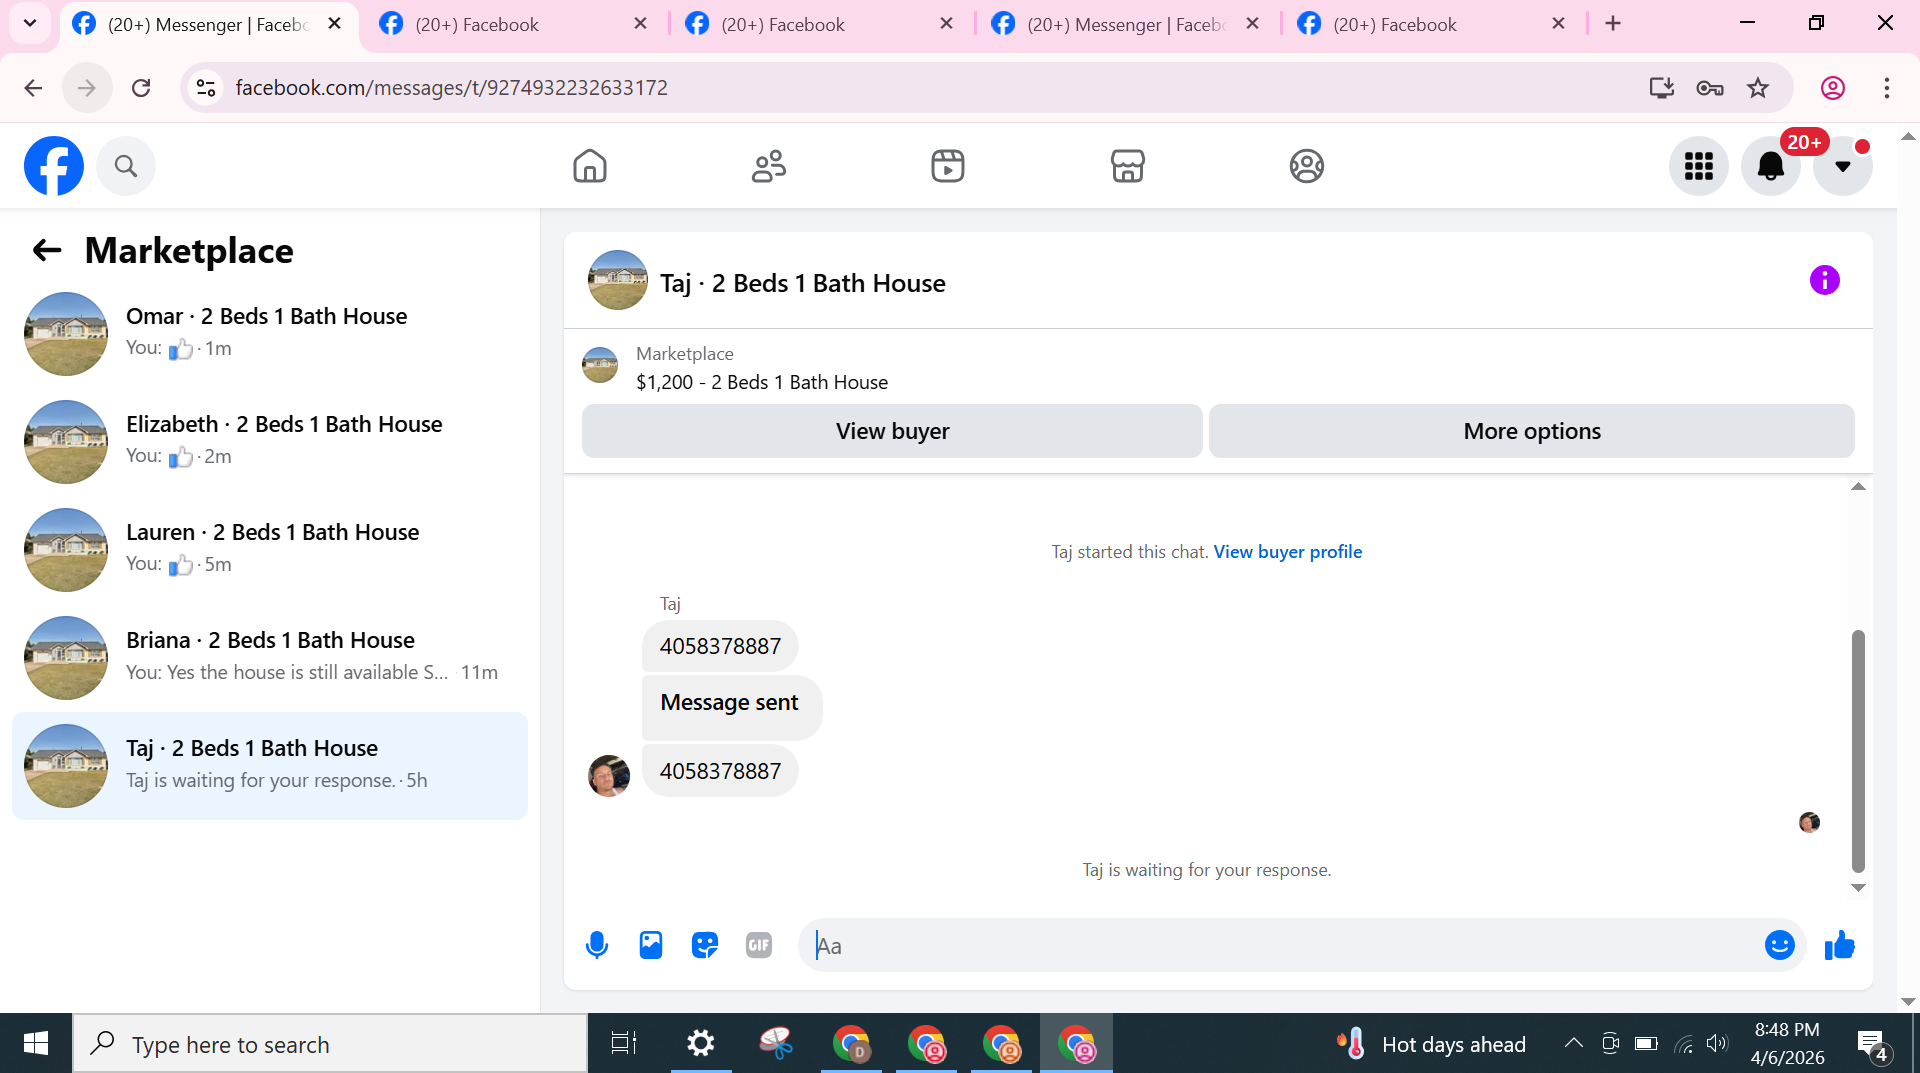The image size is (1920, 1073).
Task: Click the View buyer button
Action: click(892, 431)
